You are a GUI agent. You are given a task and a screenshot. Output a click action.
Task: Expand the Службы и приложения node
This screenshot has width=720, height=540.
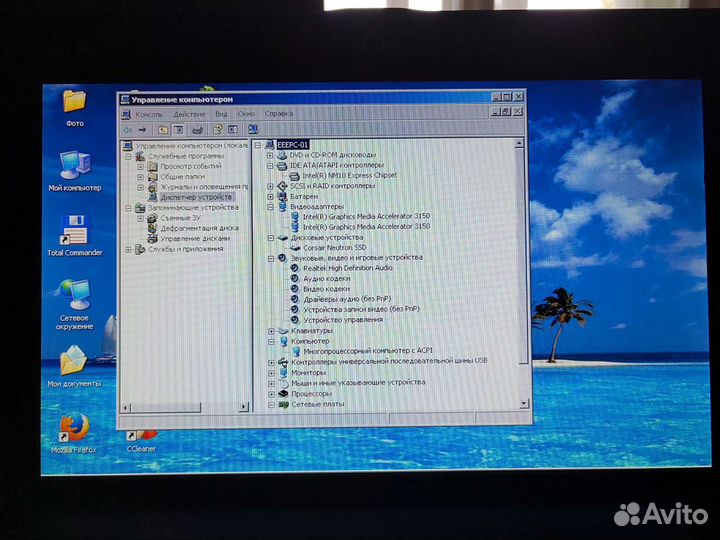coord(129,249)
